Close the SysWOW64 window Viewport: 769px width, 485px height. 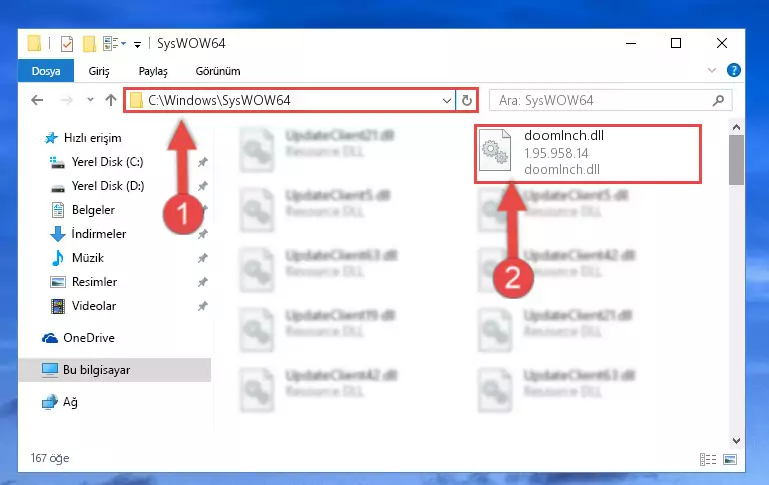[722, 43]
